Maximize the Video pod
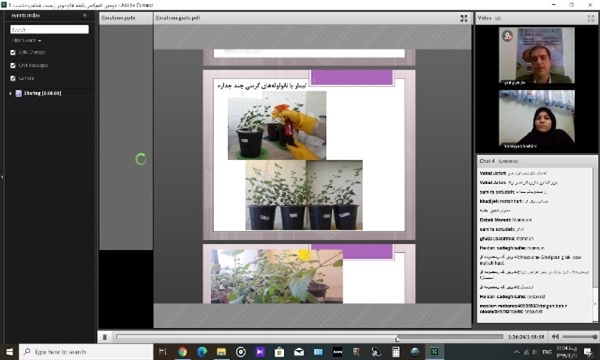 tap(590, 18)
